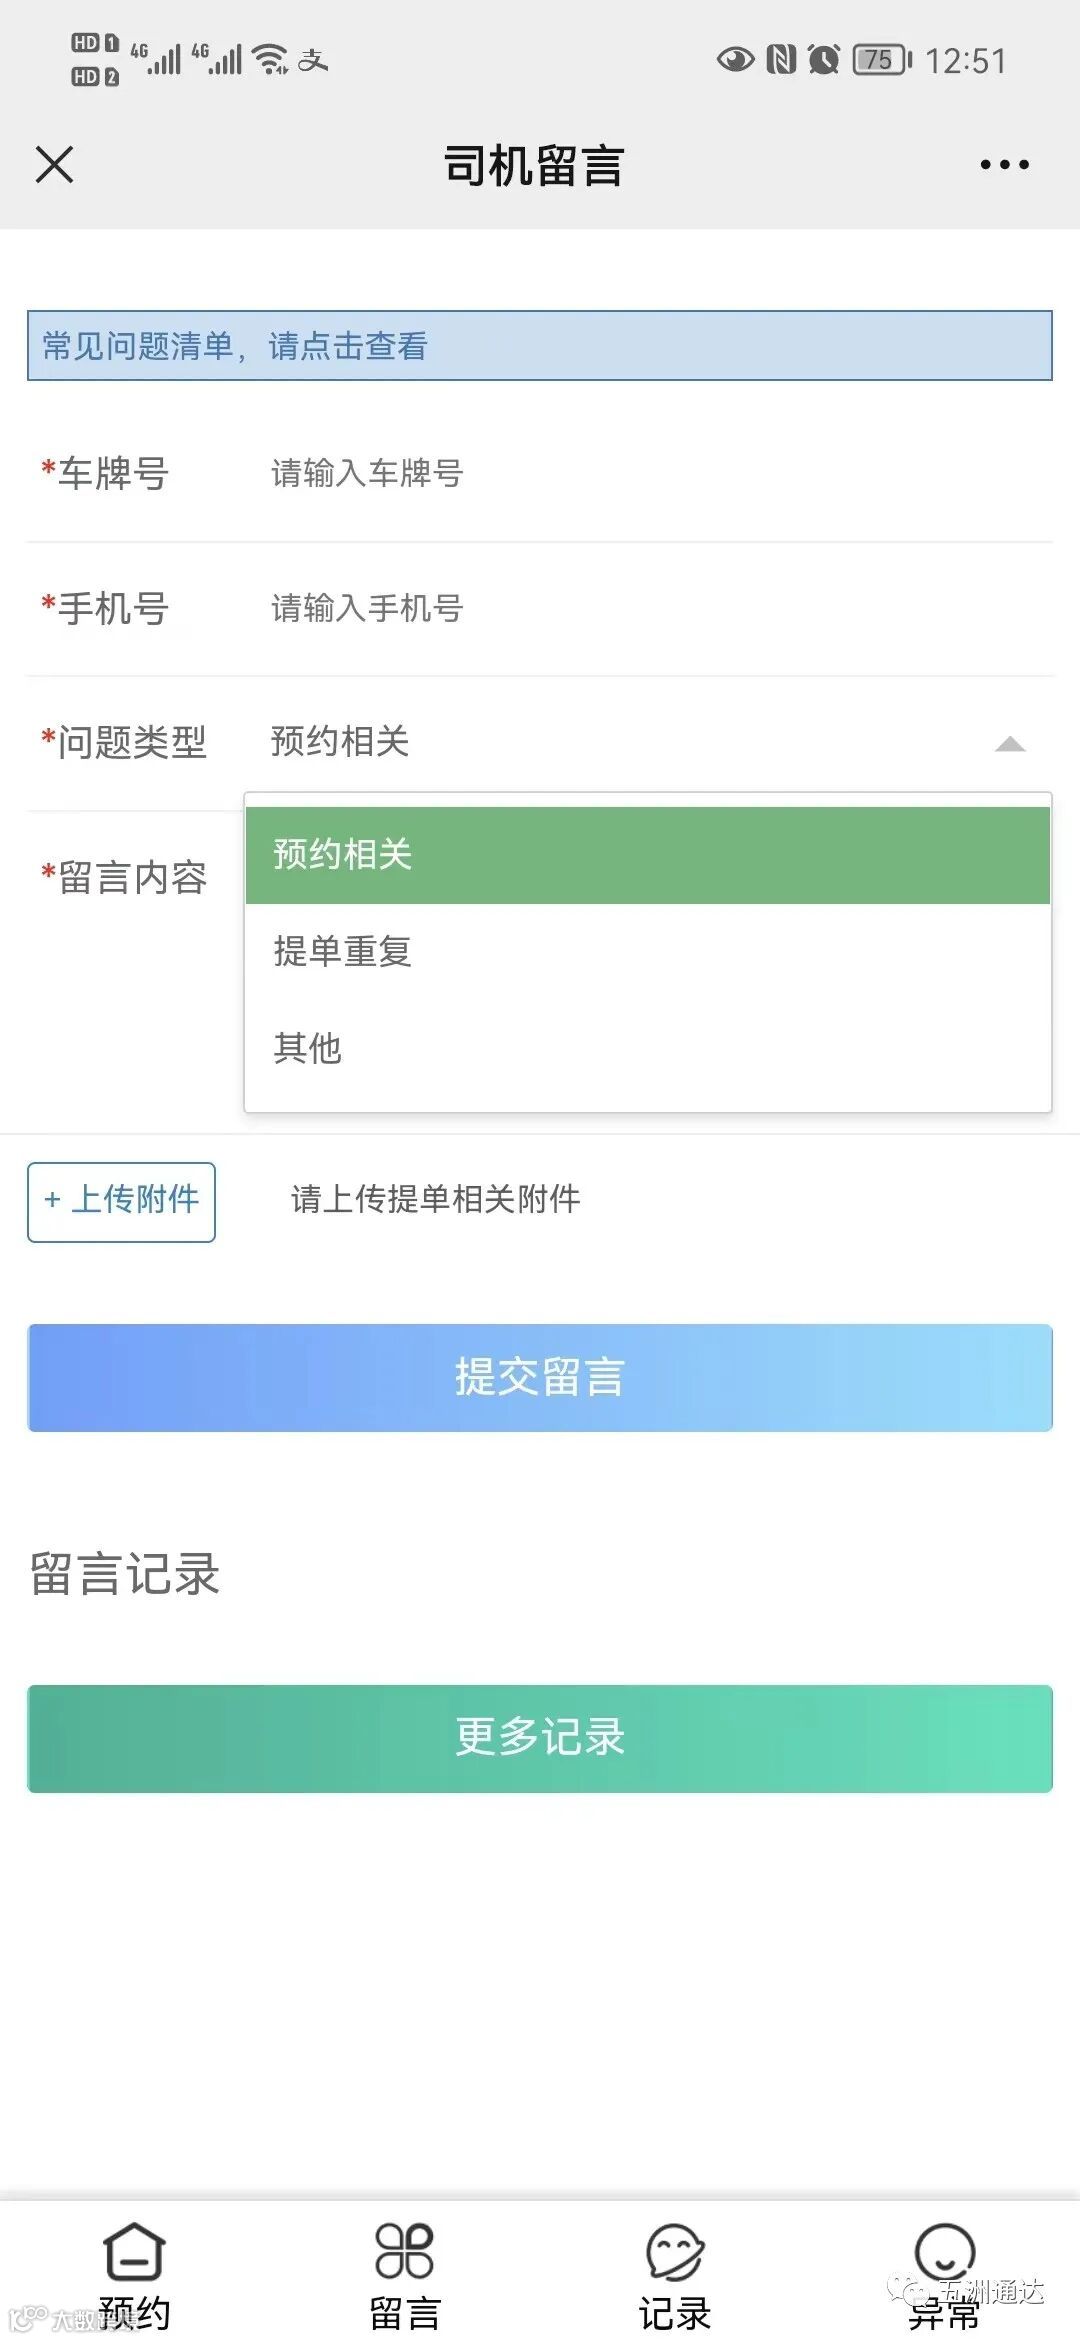1080x2340 pixels.
Task: Close the 司机留言 page with X
Action: (x=54, y=165)
